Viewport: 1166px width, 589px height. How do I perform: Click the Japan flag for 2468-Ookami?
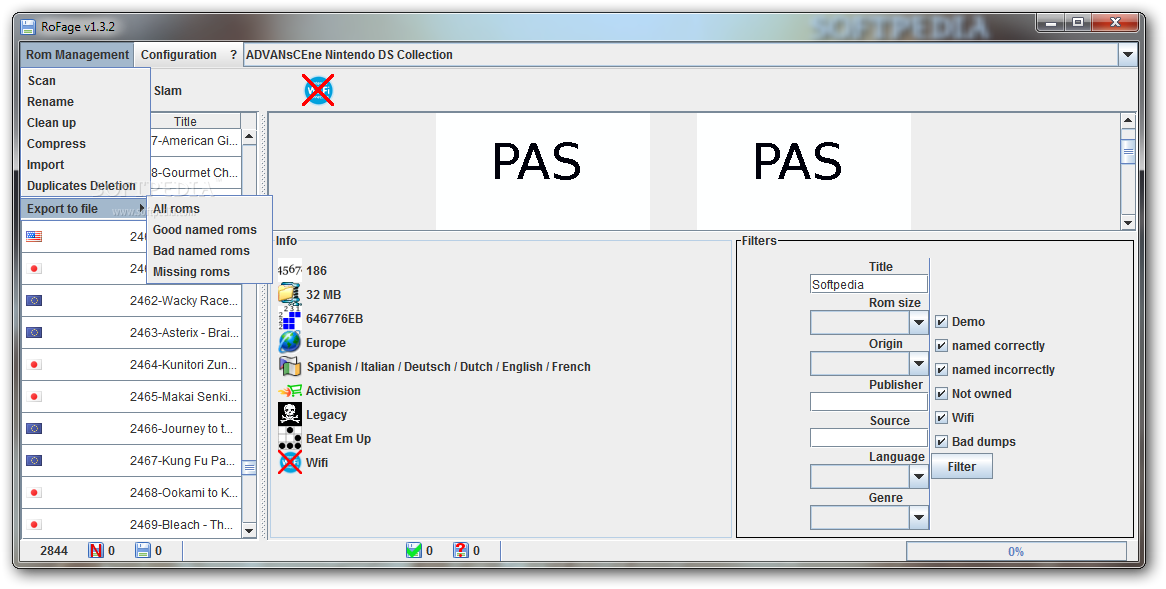click(34, 492)
